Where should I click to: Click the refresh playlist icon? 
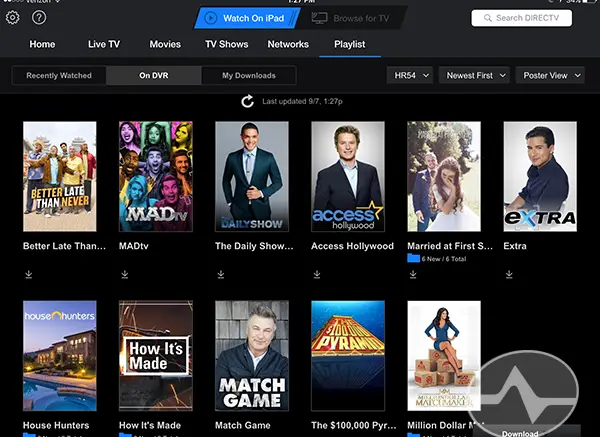tap(248, 101)
